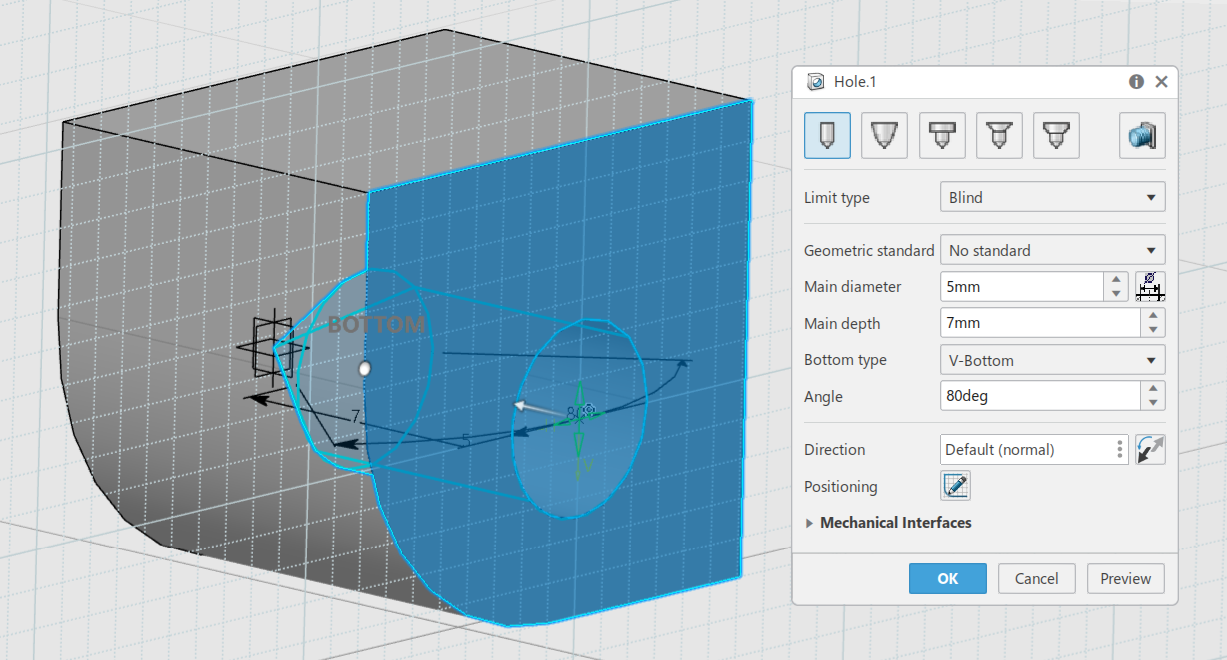Open the three-dot menu in the Direction field
The image size is (1227, 660).
[1120, 450]
